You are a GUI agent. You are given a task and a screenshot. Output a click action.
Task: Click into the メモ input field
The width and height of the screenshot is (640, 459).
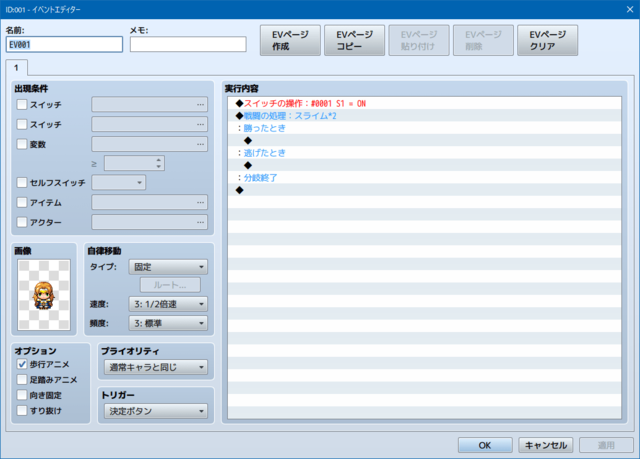(x=188, y=44)
